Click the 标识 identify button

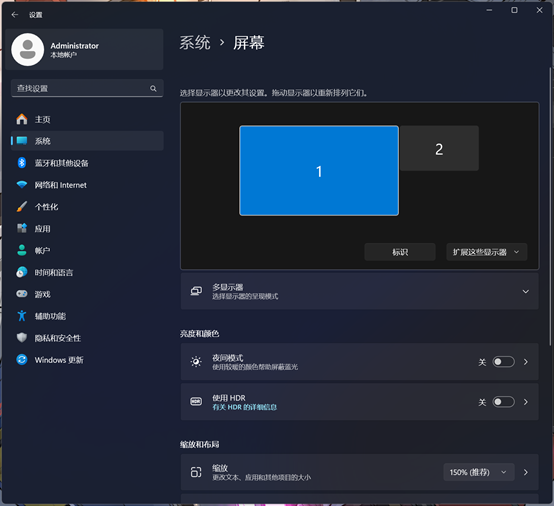(400, 252)
